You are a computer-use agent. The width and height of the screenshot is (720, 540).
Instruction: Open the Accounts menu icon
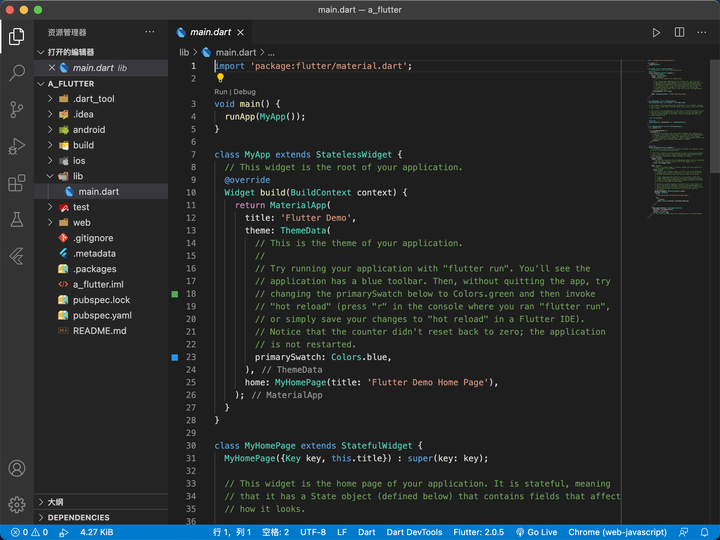pyautogui.click(x=17, y=468)
